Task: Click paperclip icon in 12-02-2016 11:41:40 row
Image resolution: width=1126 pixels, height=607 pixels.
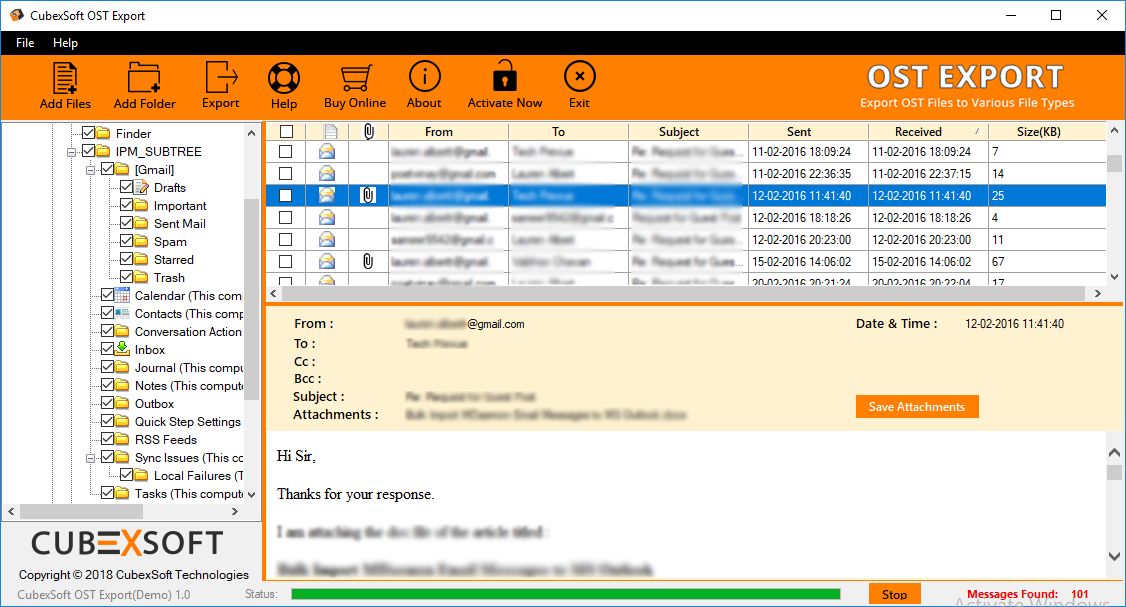Action: pos(368,195)
